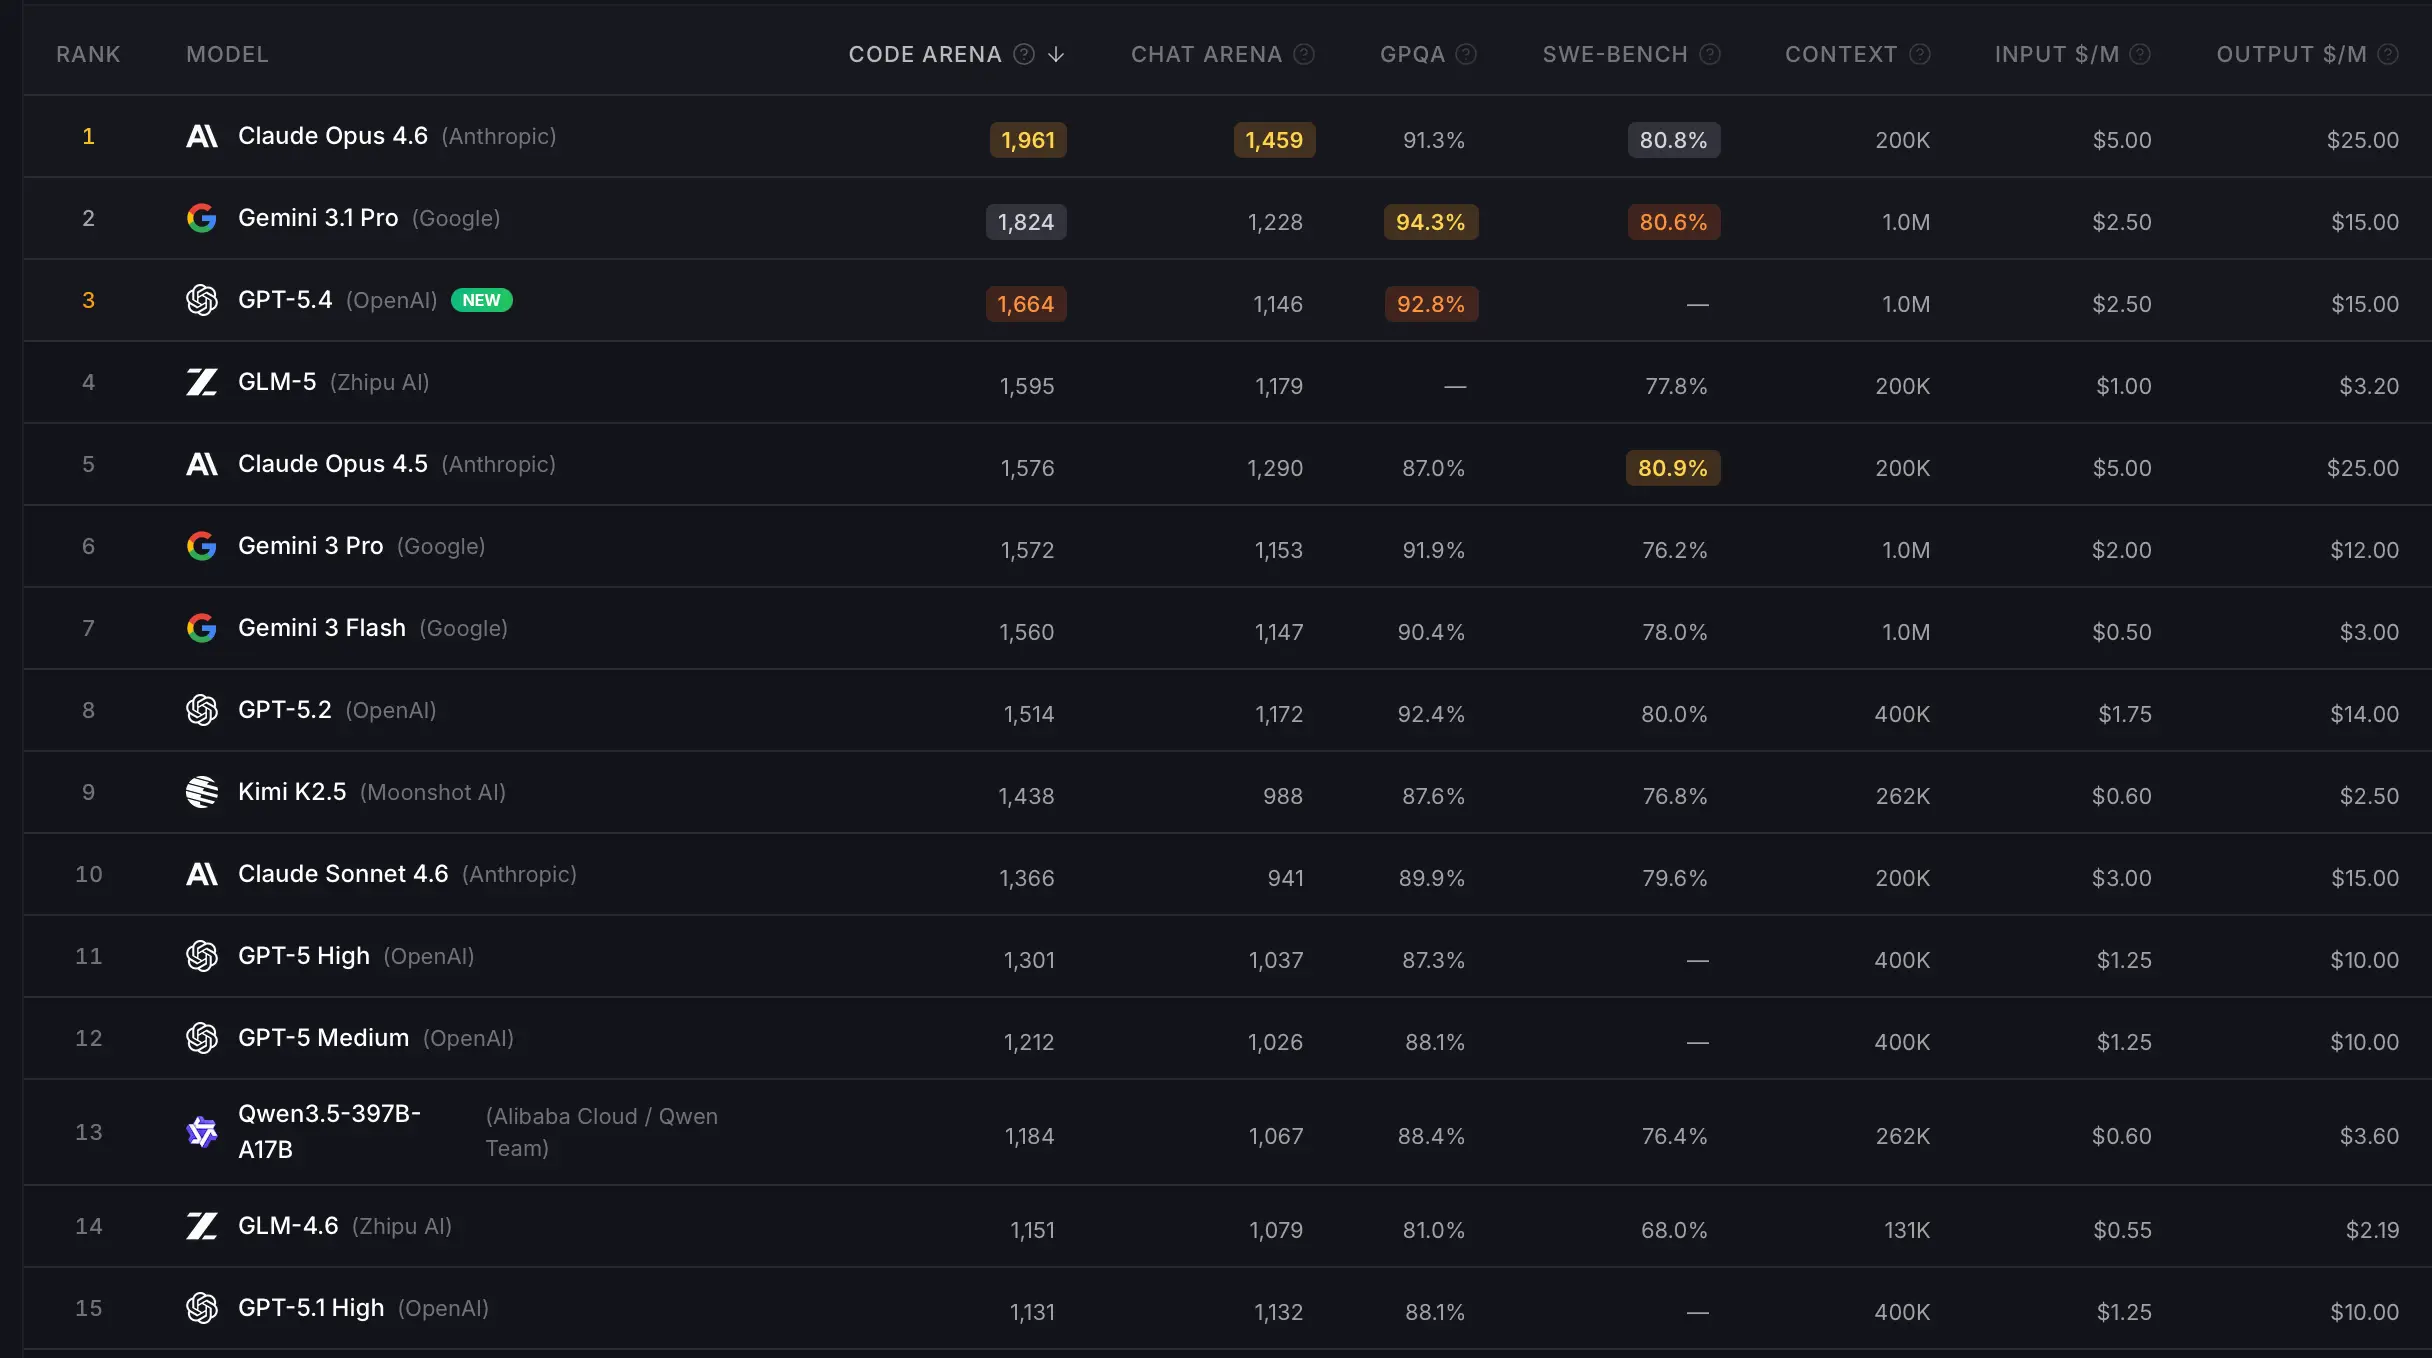Click the Chat Arena help icon
Viewport: 2432px width, 1358px height.
point(1304,54)
